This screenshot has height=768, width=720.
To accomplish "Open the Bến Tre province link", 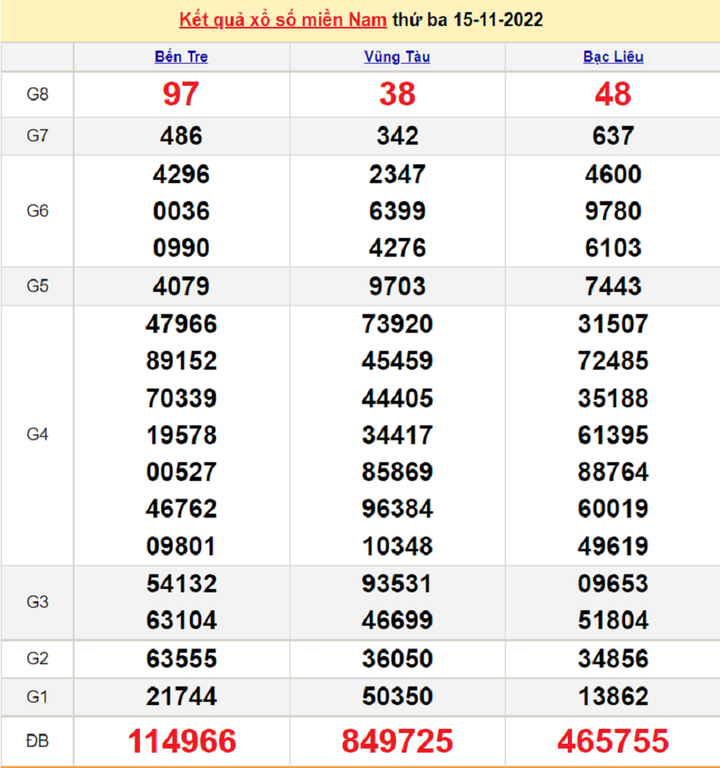I will pos(181,57).
